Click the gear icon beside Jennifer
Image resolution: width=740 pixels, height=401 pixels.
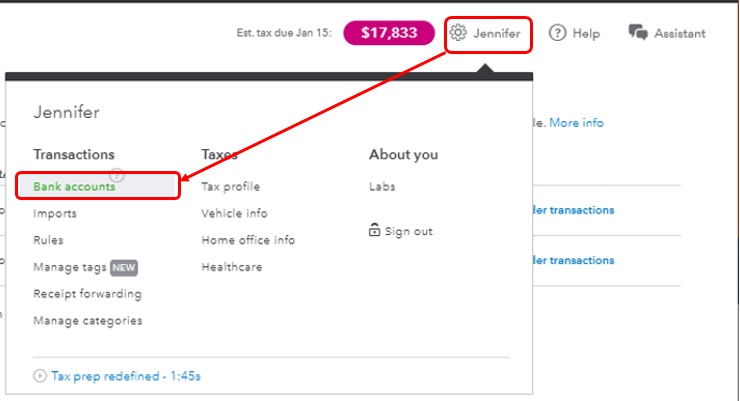(458, 33)
